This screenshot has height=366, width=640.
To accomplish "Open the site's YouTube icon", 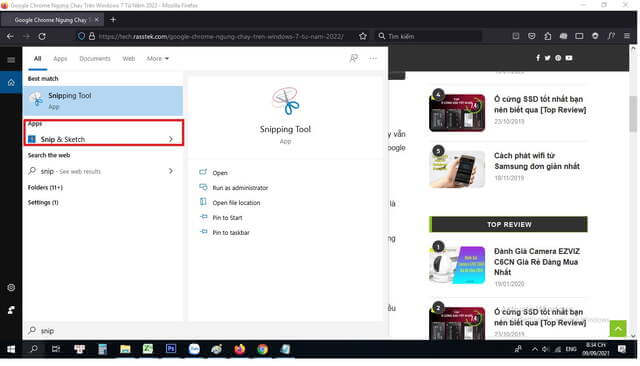I will 569,58.
